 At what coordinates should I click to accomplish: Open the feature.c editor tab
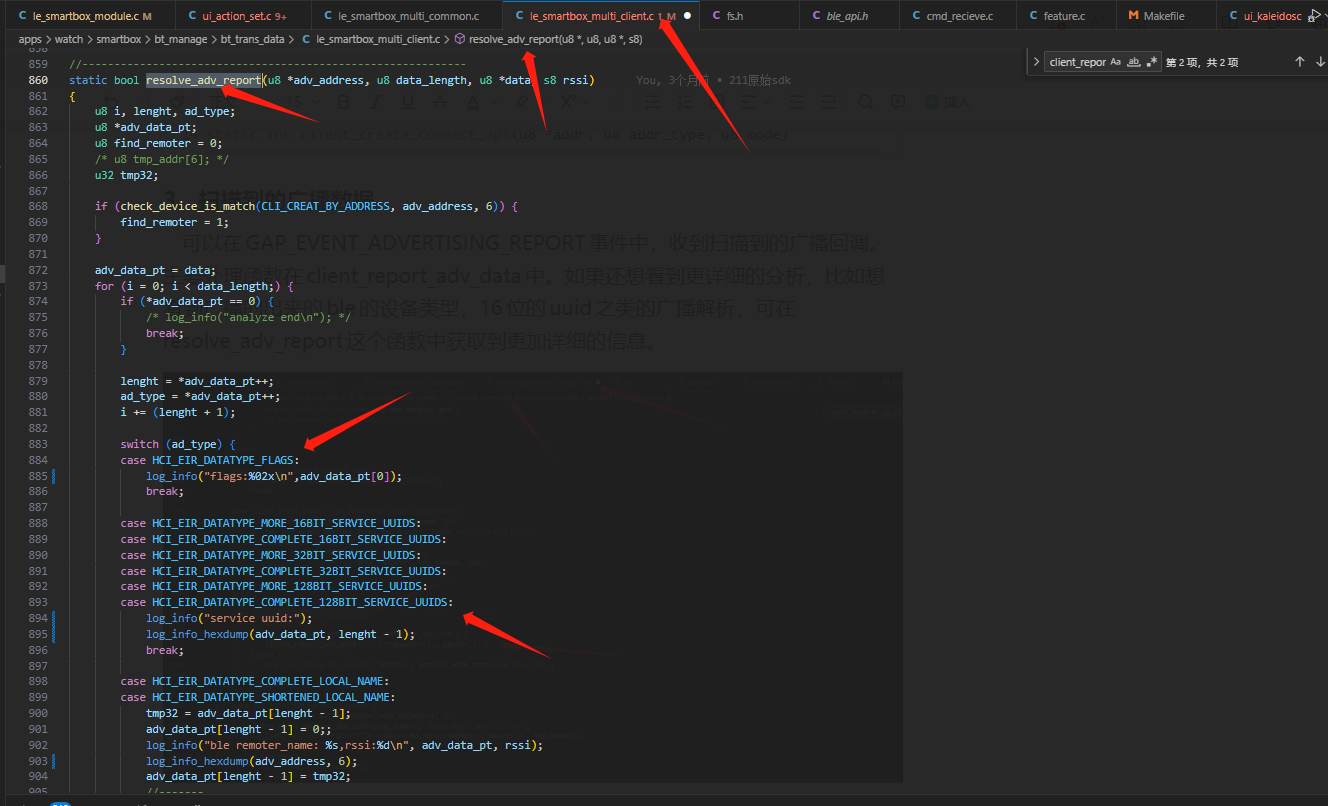[1064, 17]
